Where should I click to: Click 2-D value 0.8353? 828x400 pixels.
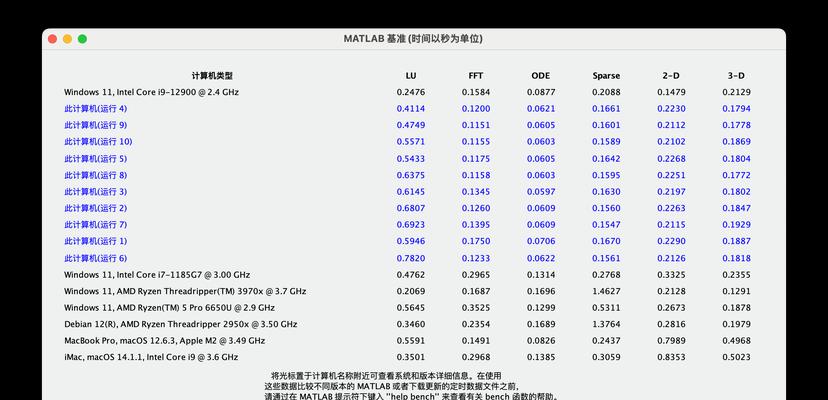[671, 357]
